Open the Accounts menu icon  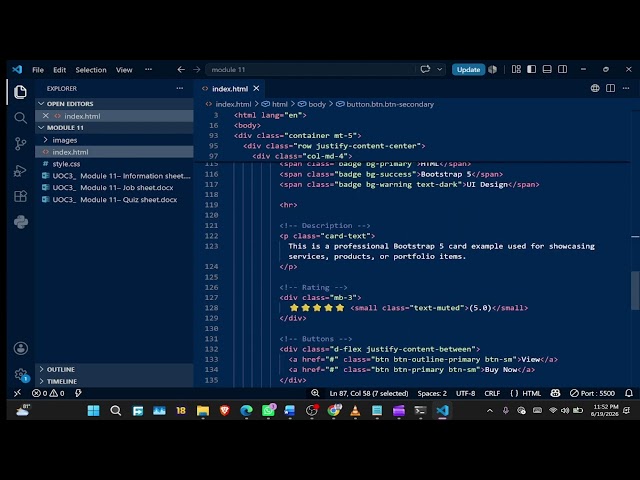tap(20, 348)
